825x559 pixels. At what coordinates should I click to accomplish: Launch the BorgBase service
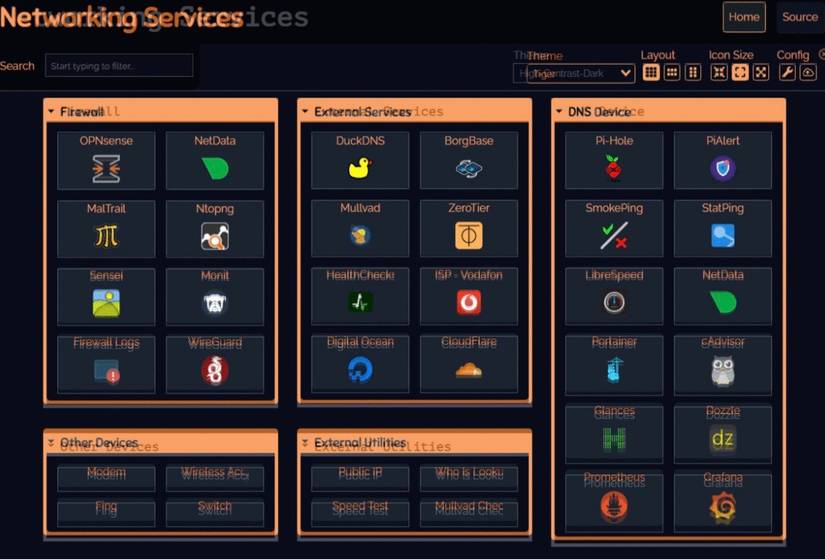(469, 160)
